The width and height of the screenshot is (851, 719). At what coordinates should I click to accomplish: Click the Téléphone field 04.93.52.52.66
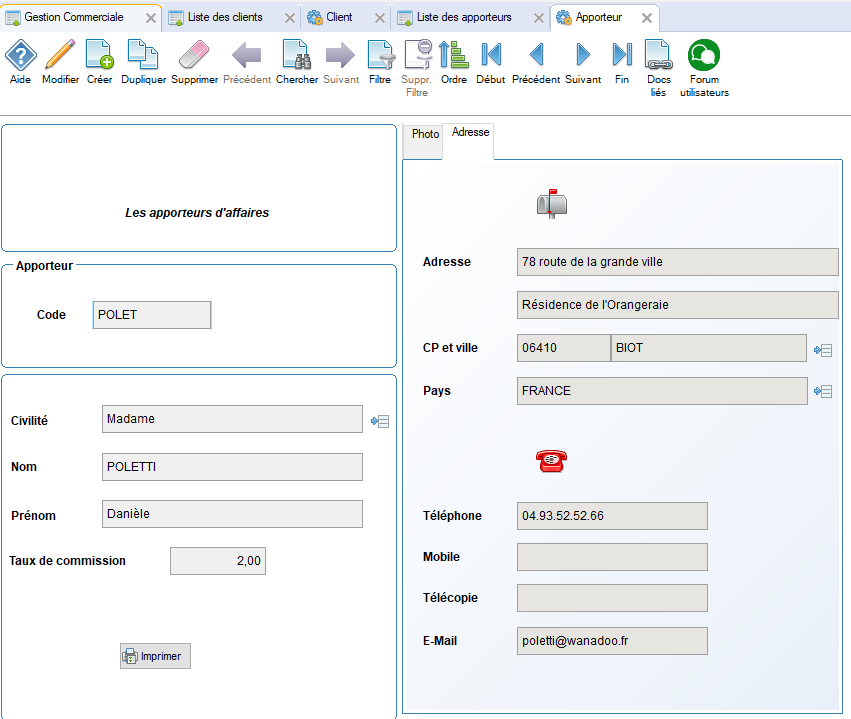(x=612, y=516)
